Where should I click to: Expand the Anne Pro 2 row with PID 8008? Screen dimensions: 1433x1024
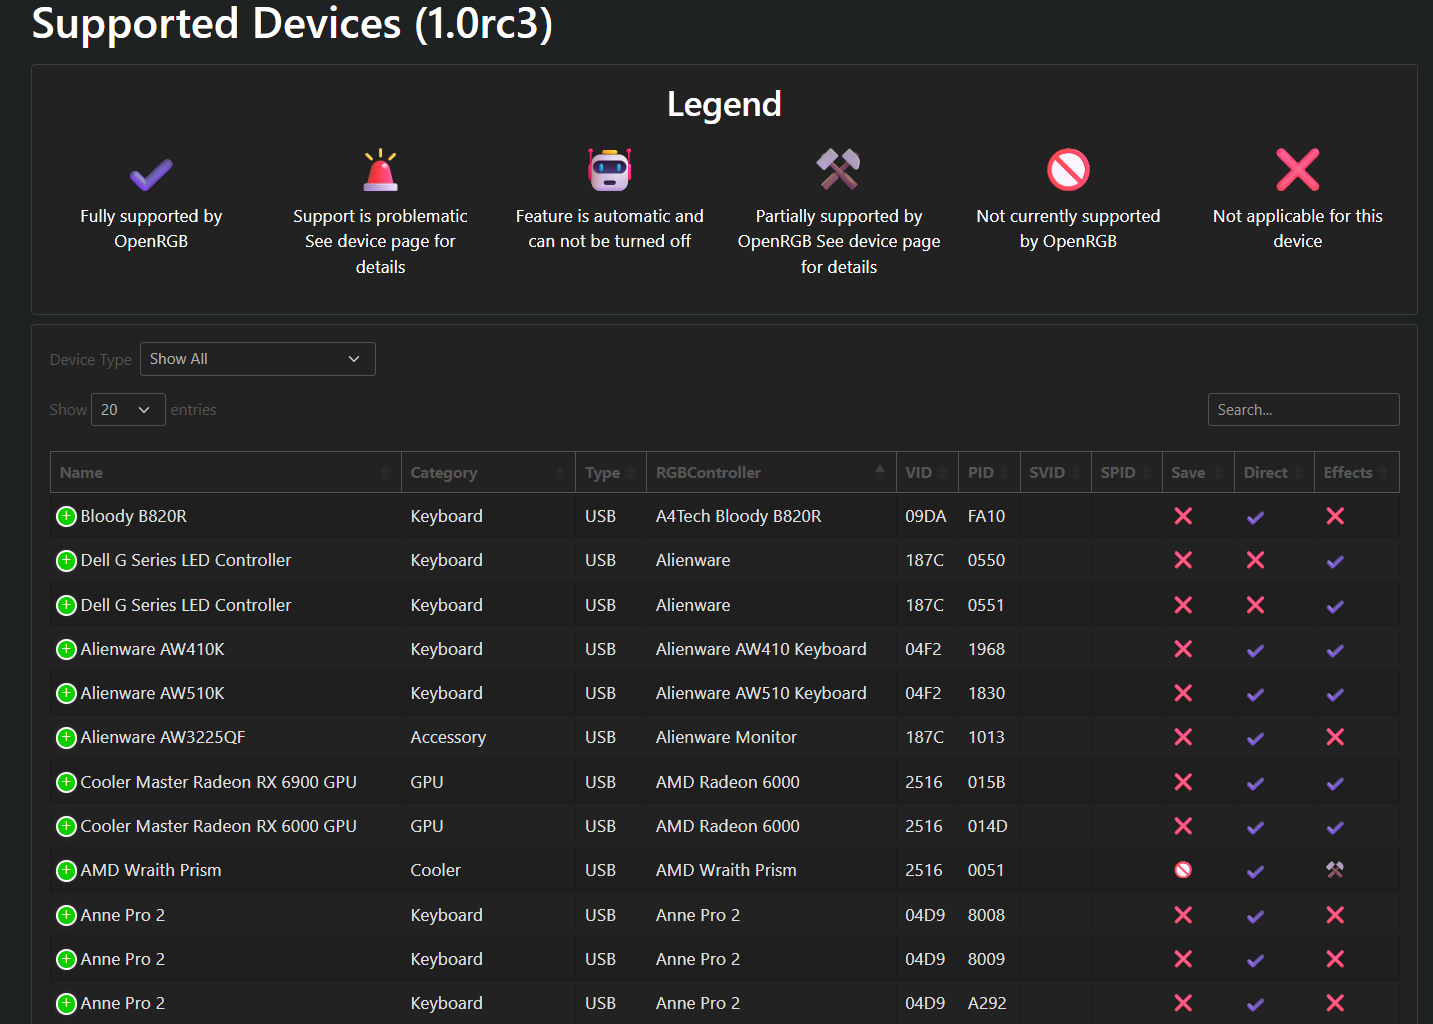pos(66,915)
